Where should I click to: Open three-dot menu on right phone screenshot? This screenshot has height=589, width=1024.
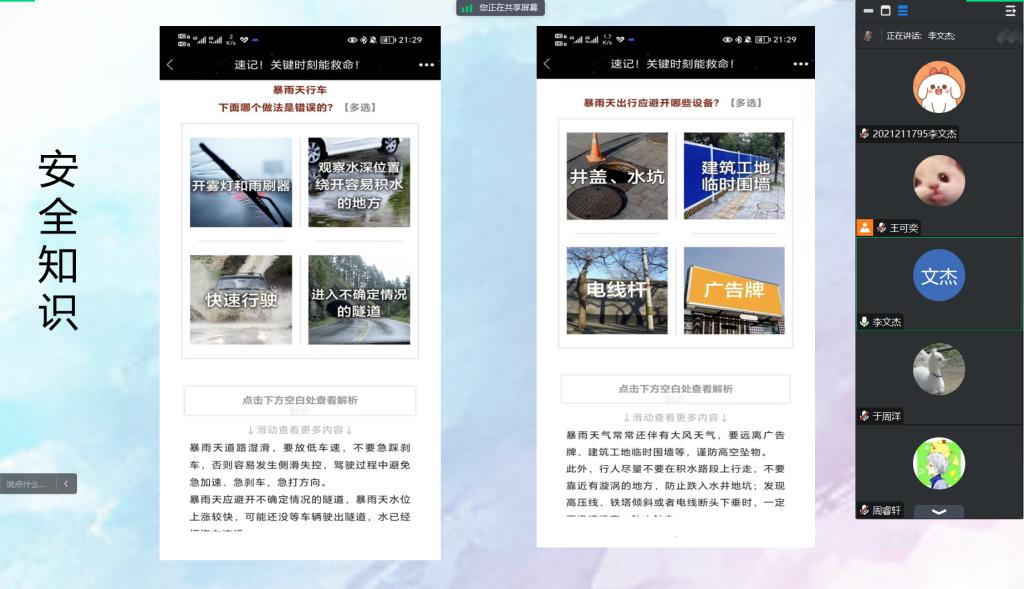[803, 64]
